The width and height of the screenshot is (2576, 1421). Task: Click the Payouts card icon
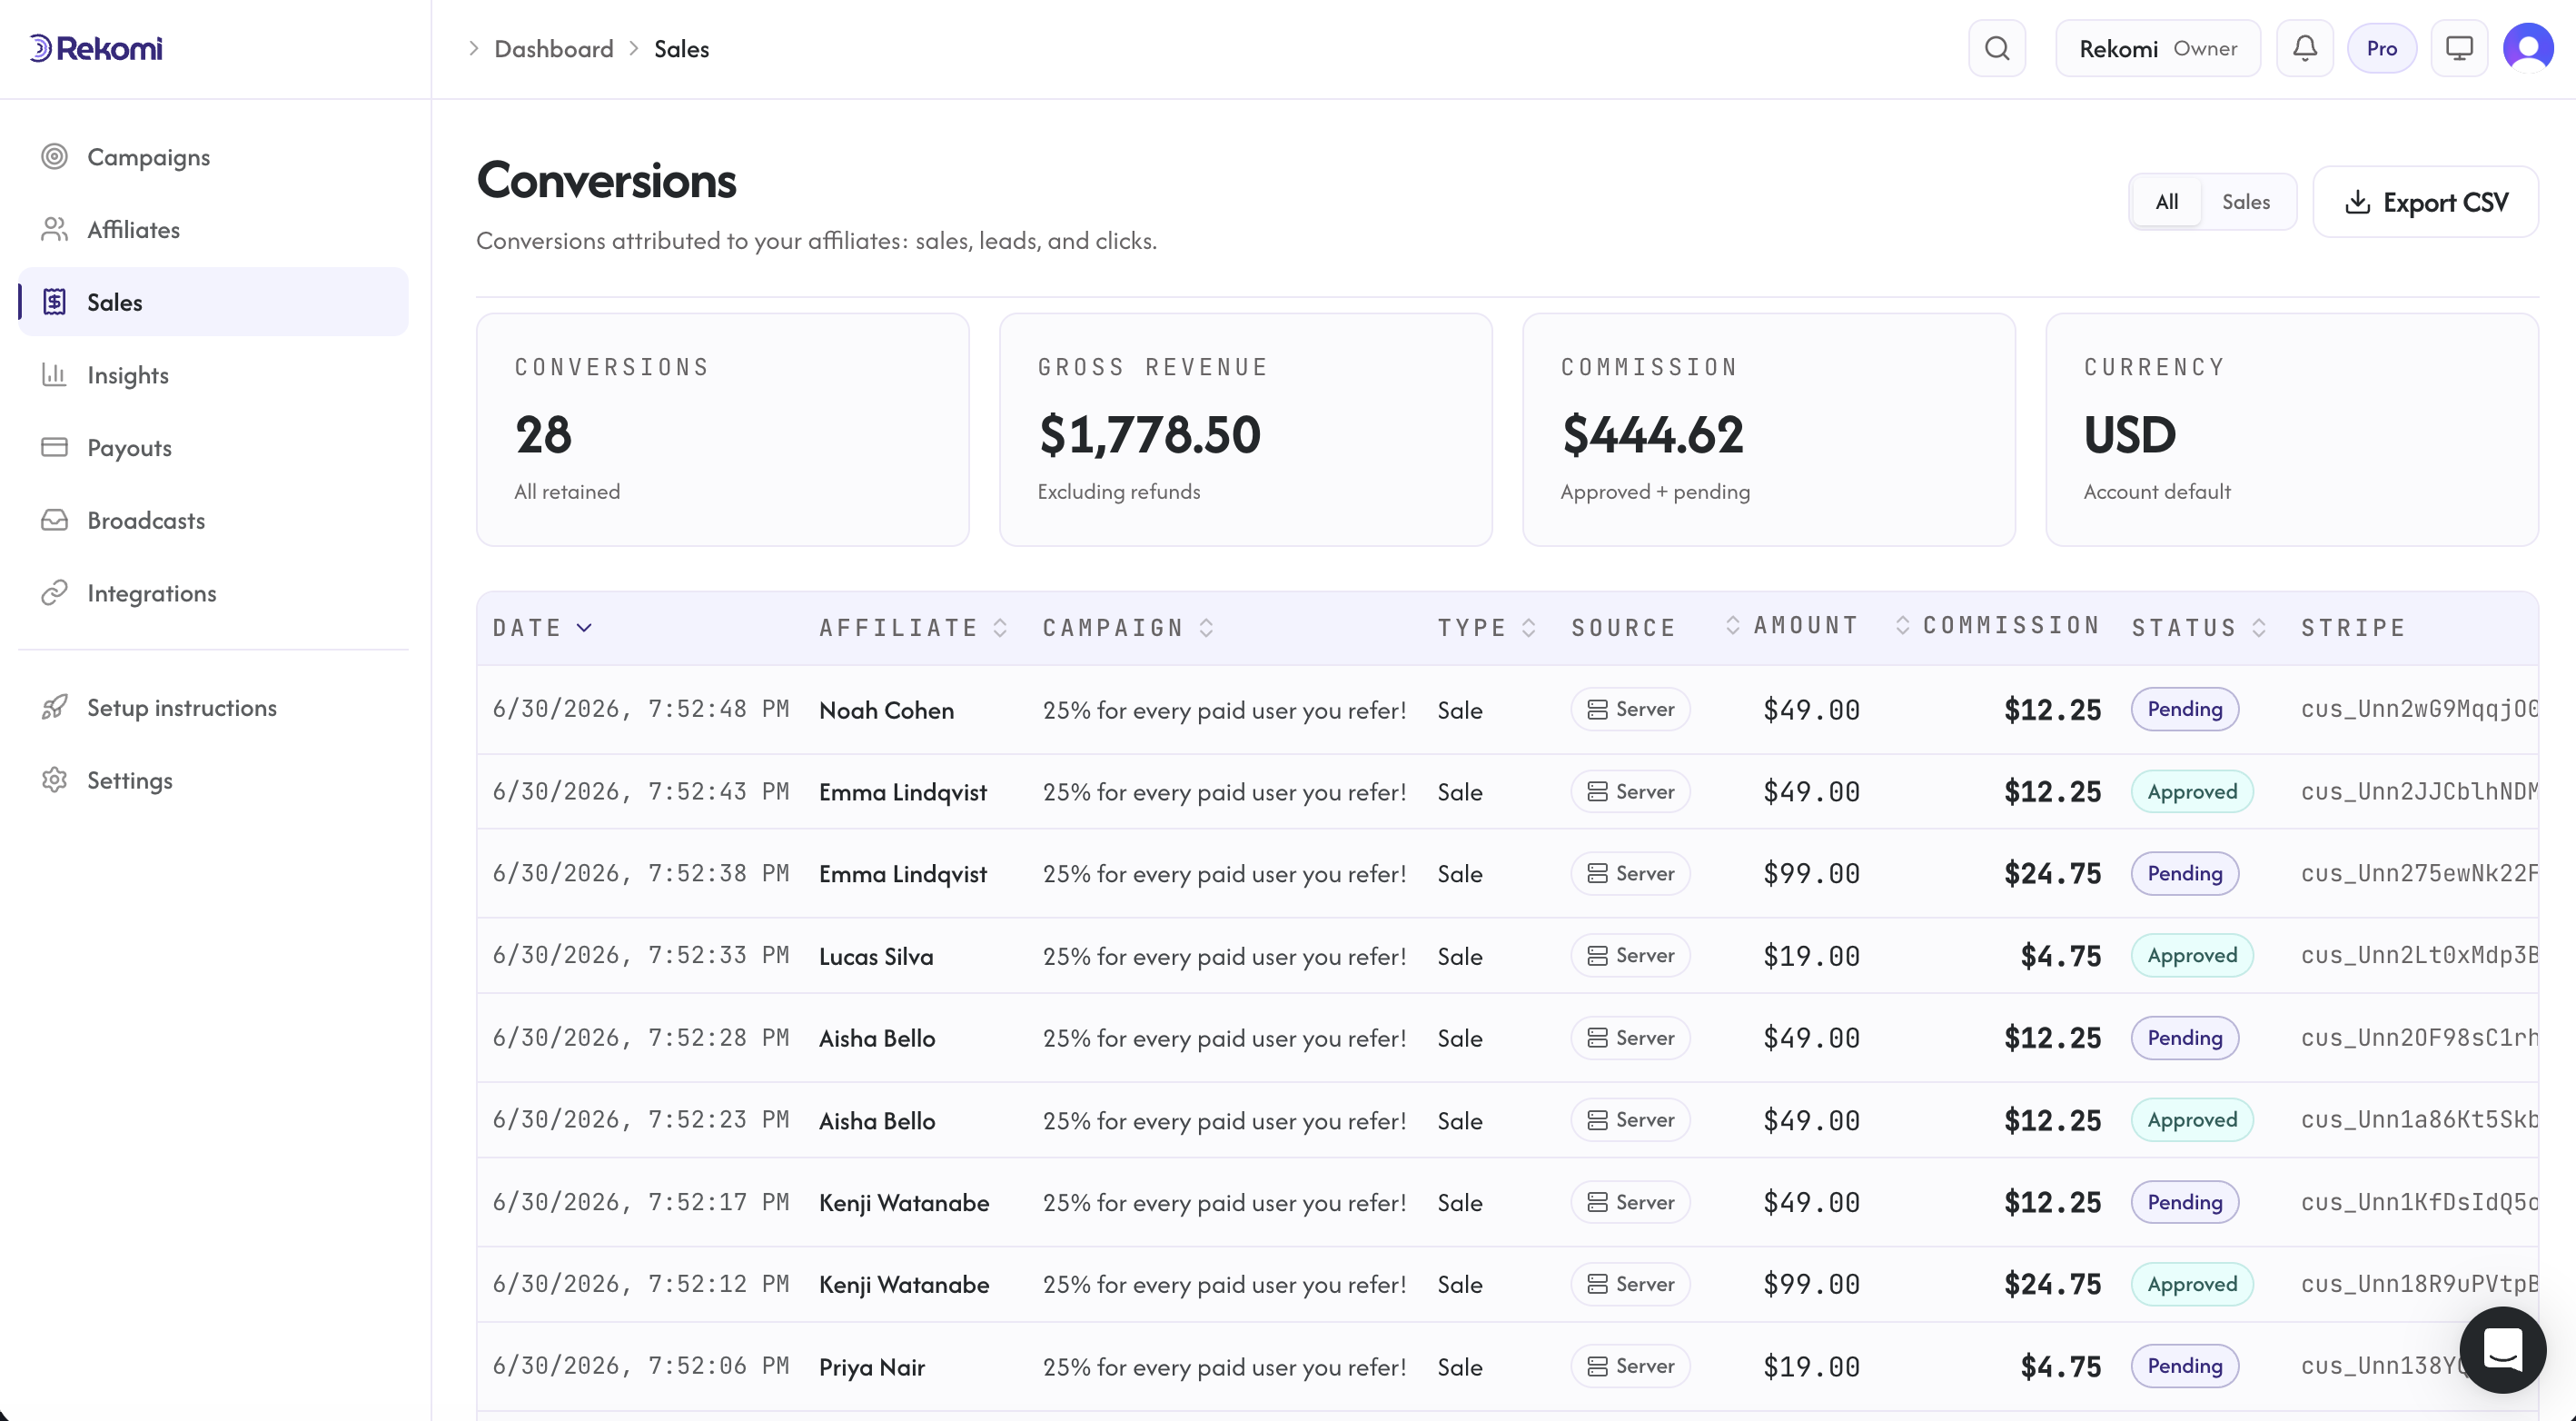coord(54,447)
